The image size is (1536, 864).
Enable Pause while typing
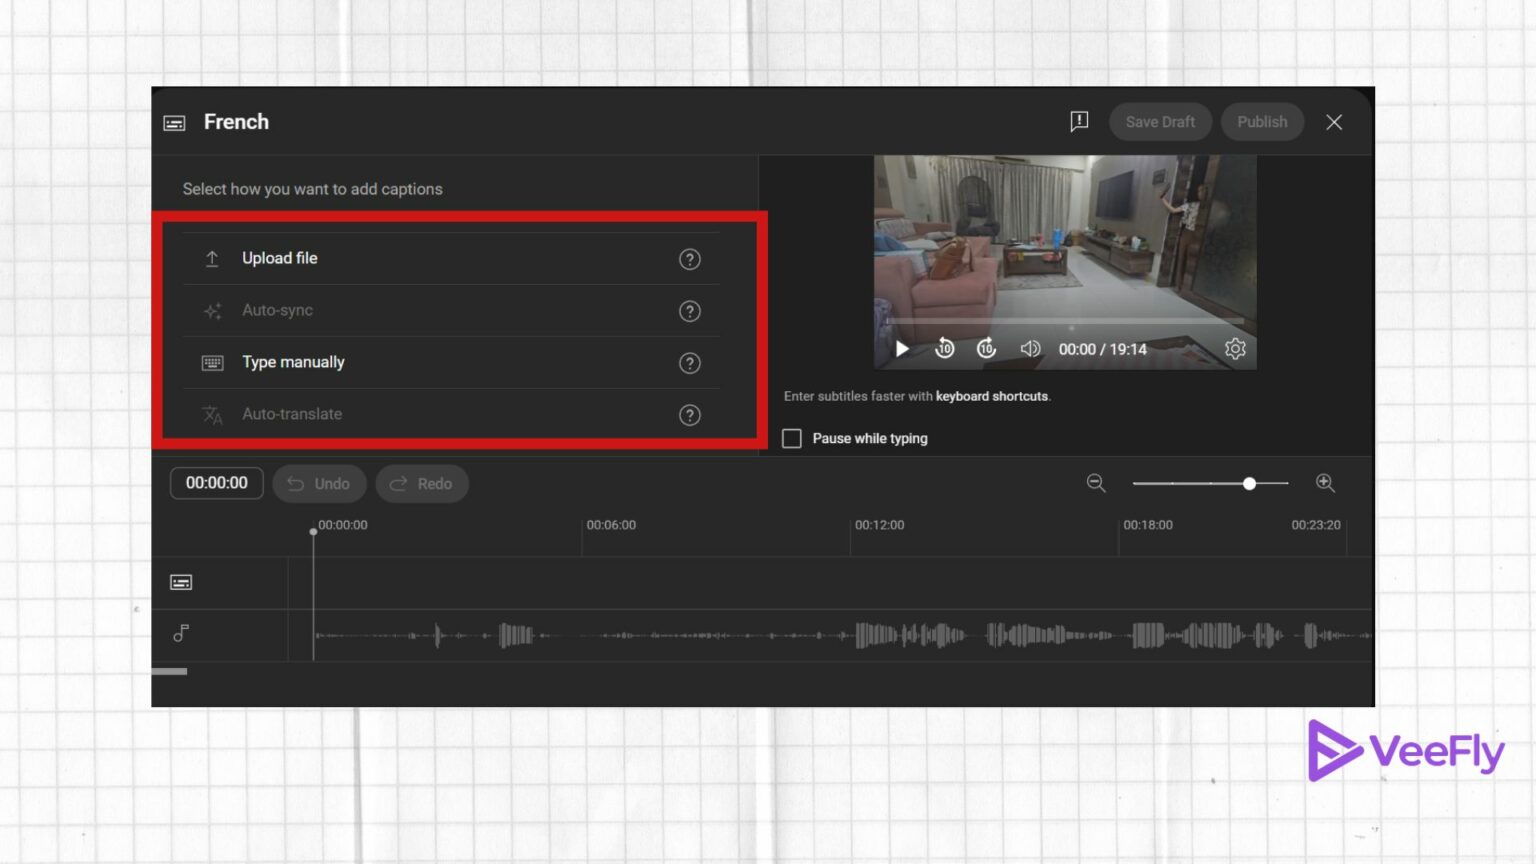[791, 438]
